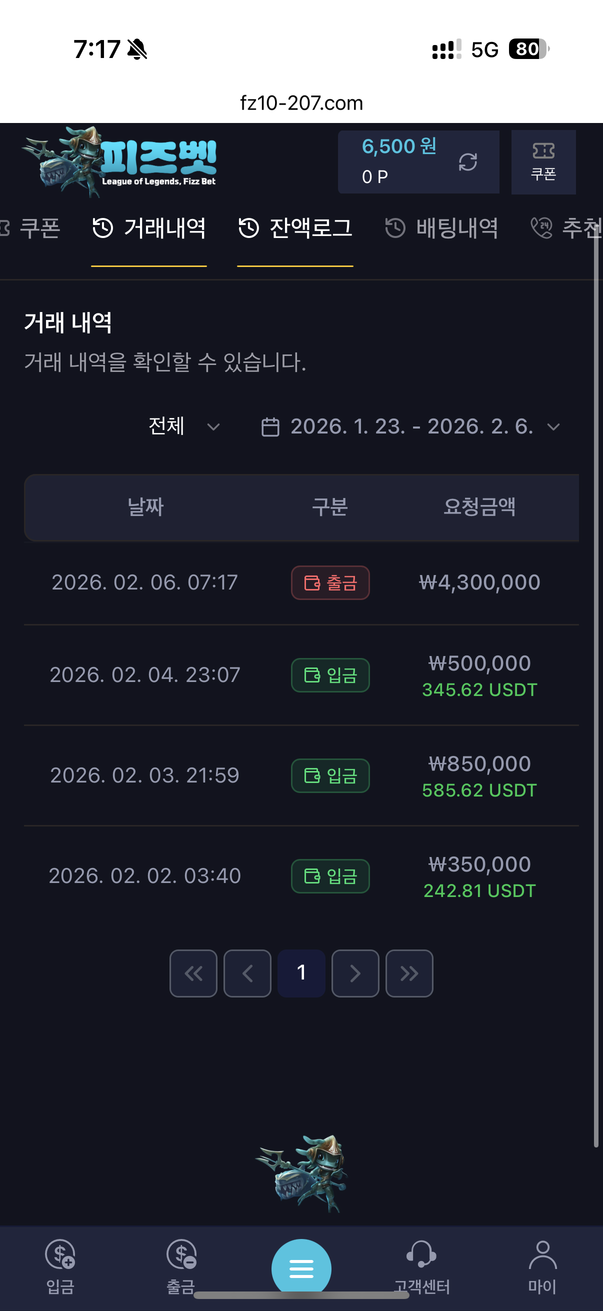Open 출금 withdrawal in bottom bar
This screenshot has width=603, height=1311.
coord(181,1266)
